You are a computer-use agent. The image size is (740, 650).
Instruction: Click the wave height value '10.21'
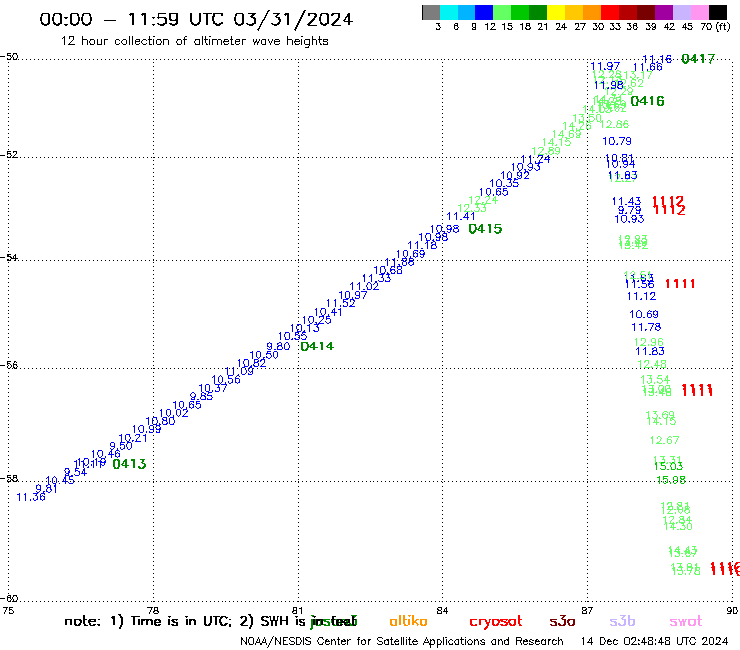(133, 438)
